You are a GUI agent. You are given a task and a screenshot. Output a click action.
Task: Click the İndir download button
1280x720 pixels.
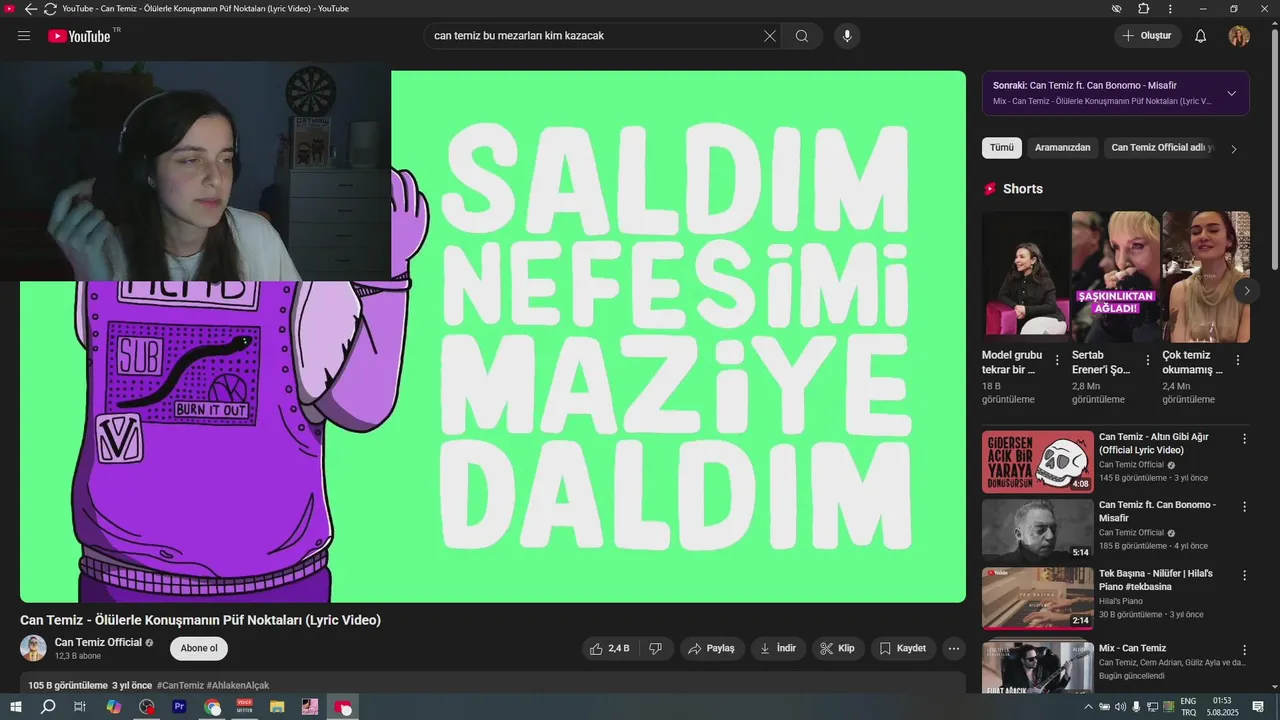pos(778,648)
